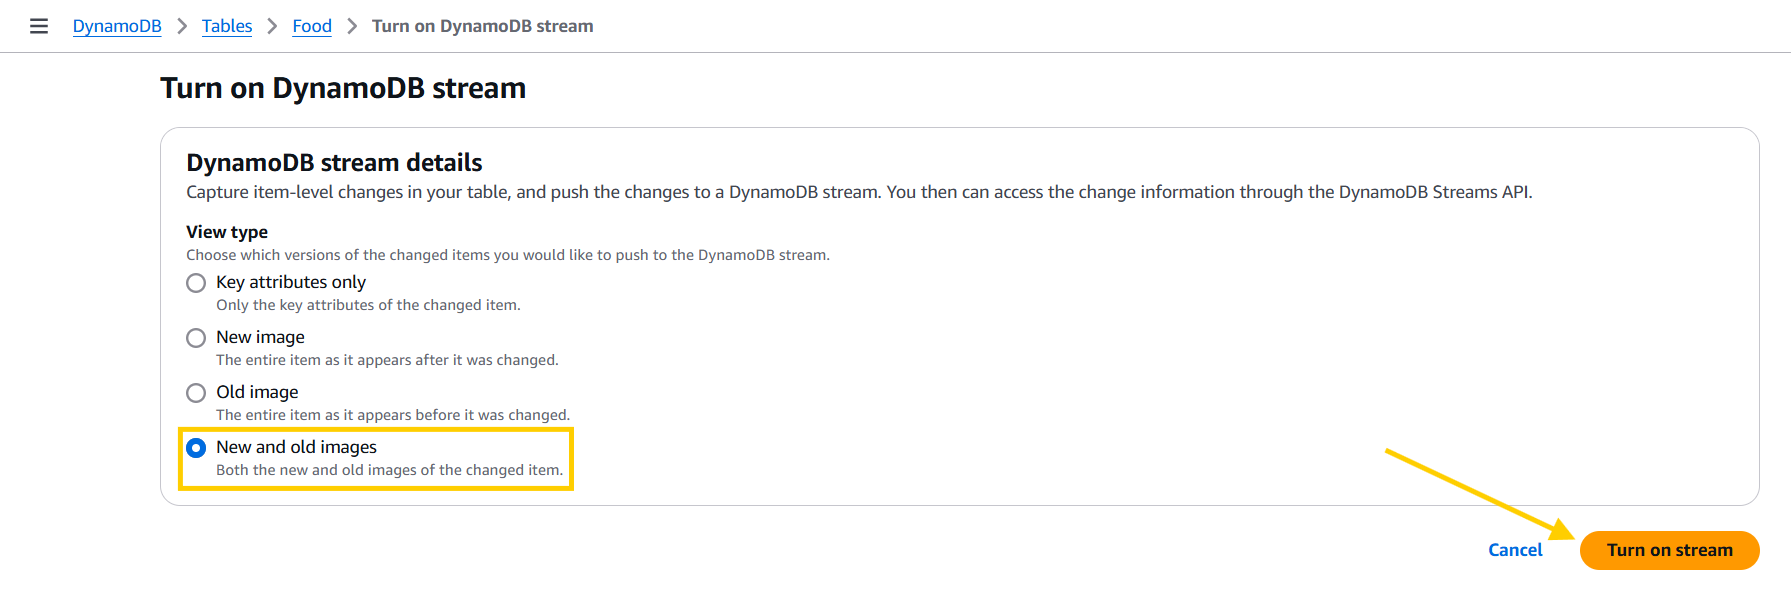Select the Key attributes only radio button

click(x=196, y=283)
